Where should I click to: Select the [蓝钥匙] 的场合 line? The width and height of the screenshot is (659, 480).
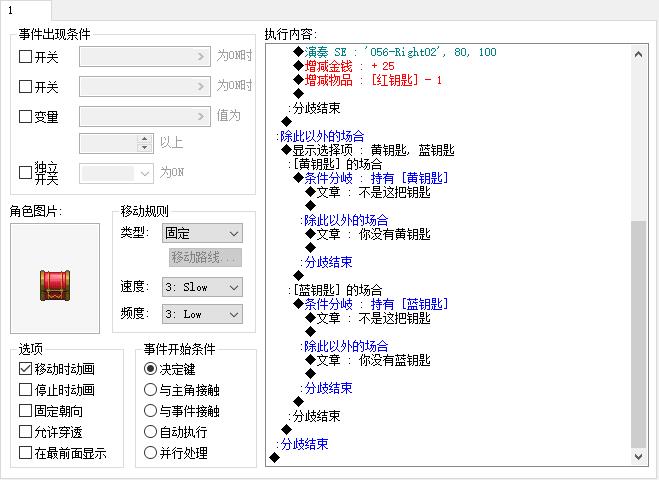click(x=337, y=290)
